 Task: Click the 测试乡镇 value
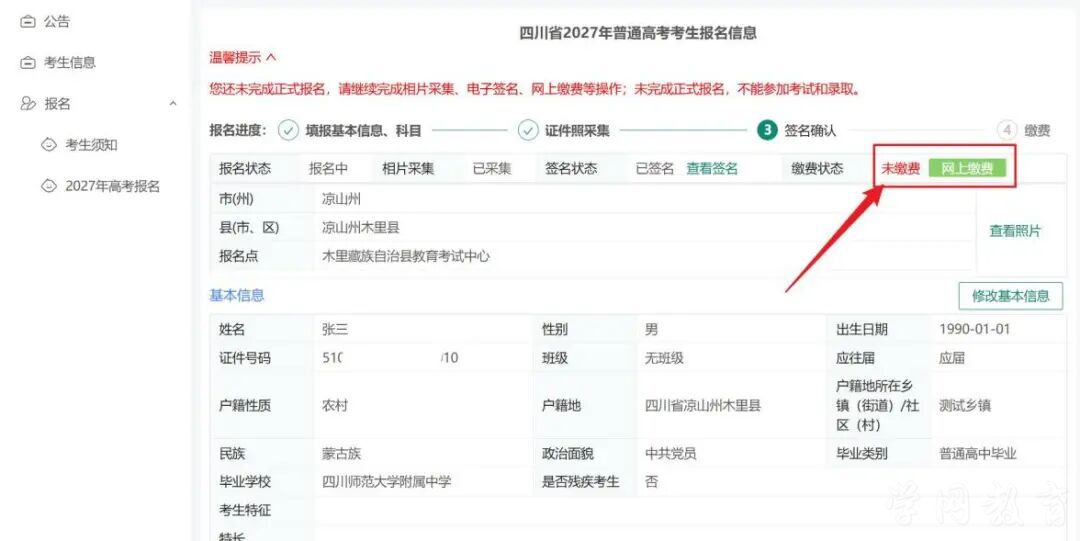tap(964, 405)
